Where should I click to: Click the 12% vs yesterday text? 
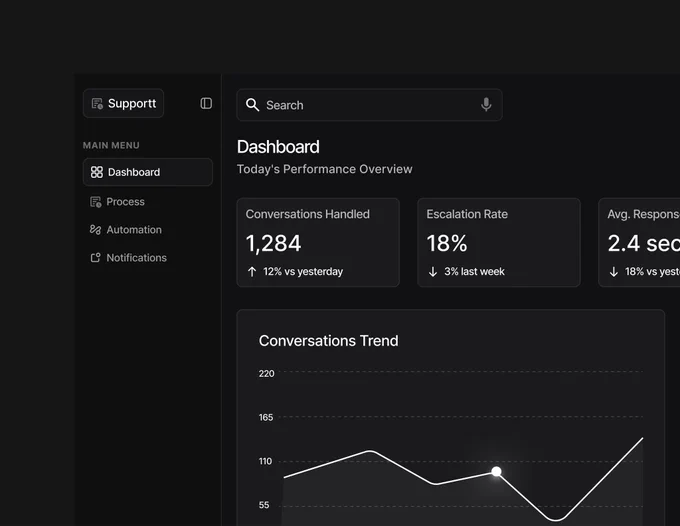pos(303,271)
